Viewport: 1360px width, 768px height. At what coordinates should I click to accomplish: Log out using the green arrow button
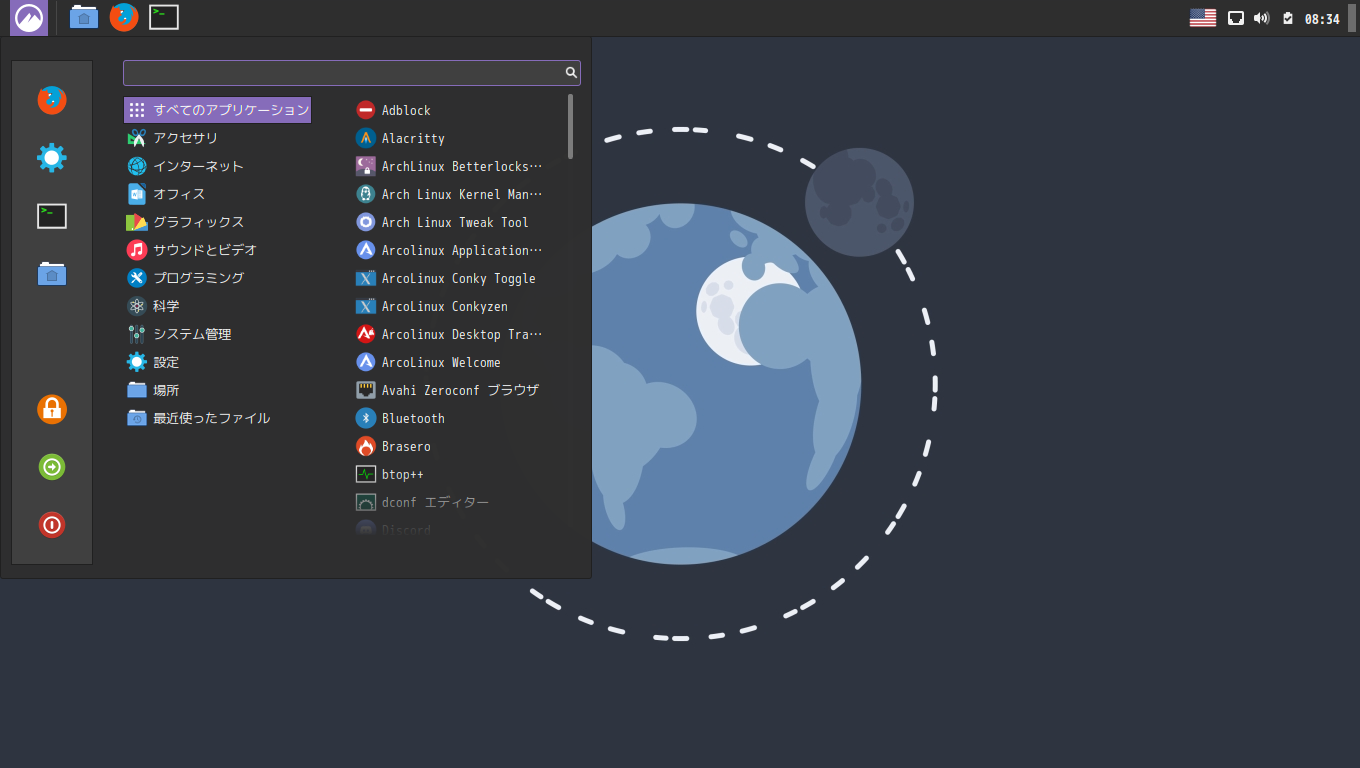pyautogui.click(x=52, y=467)
